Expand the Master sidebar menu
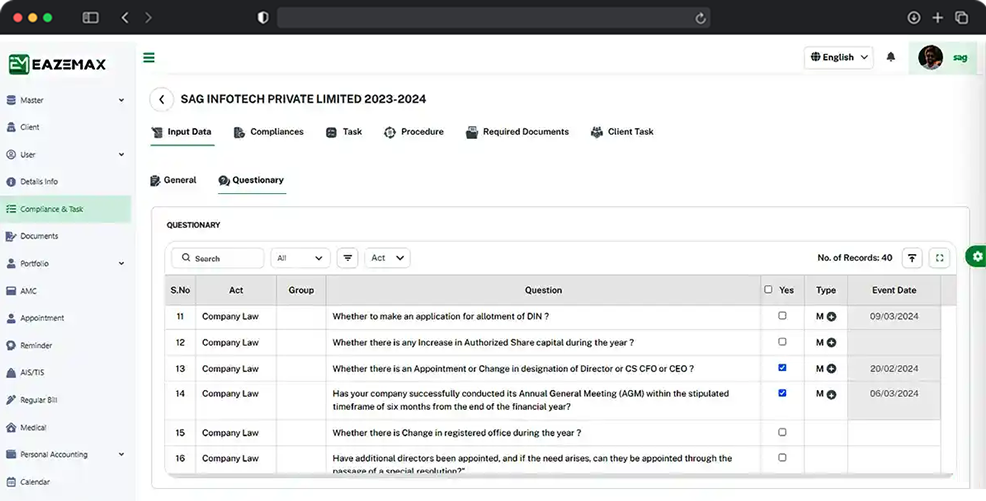Viewport: 986px width, 501px height. point(65,100)
